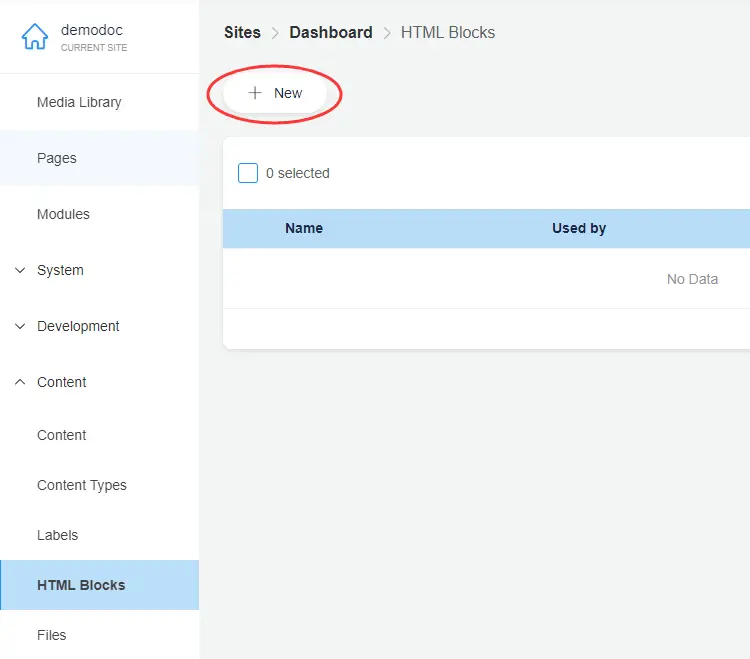Tick the select-all checkbox next to "0 selected"

[248, 173]
